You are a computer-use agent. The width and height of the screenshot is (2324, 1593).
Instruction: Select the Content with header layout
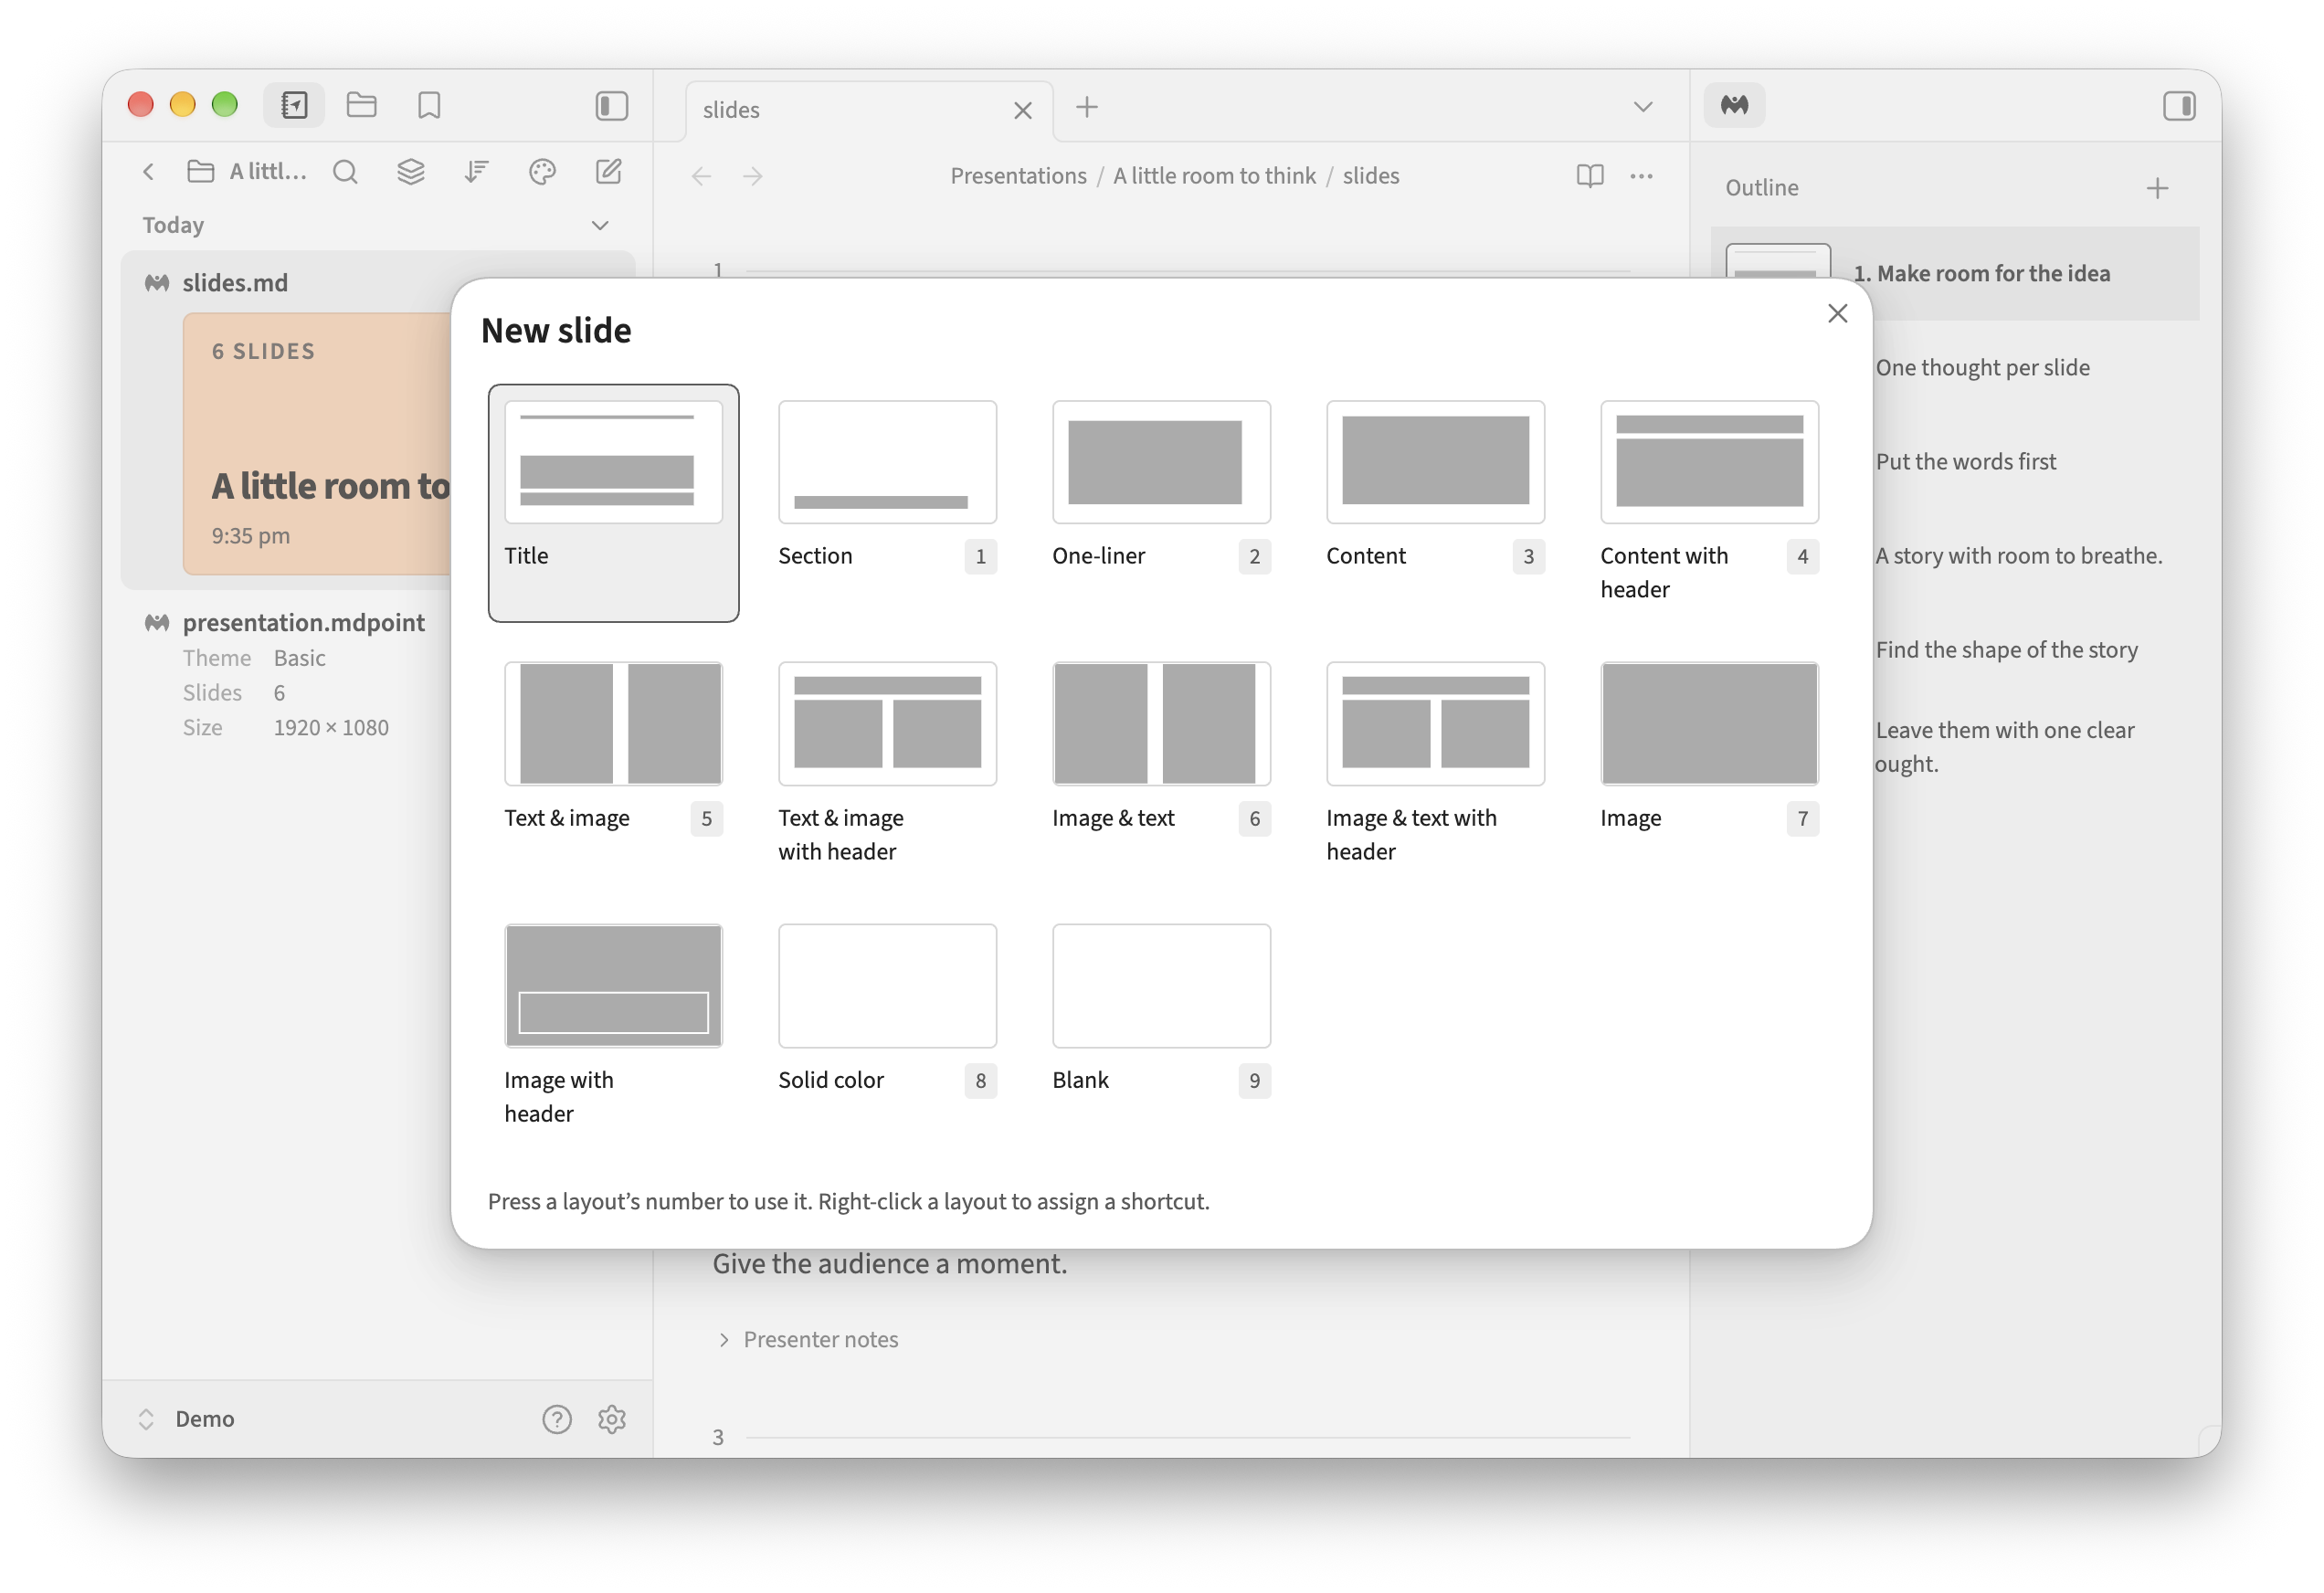[x=1709, y=503]
